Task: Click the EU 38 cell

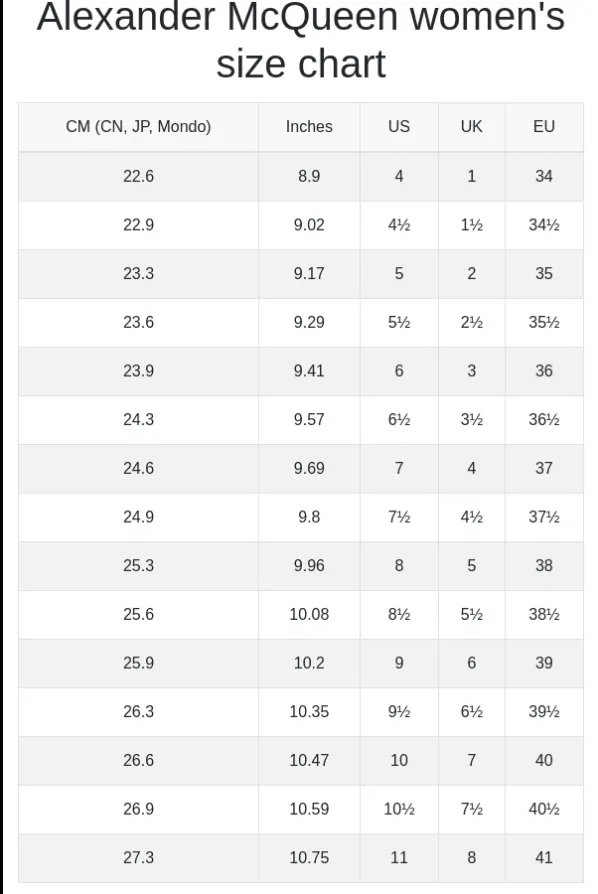Action: (x=544, y=566)
